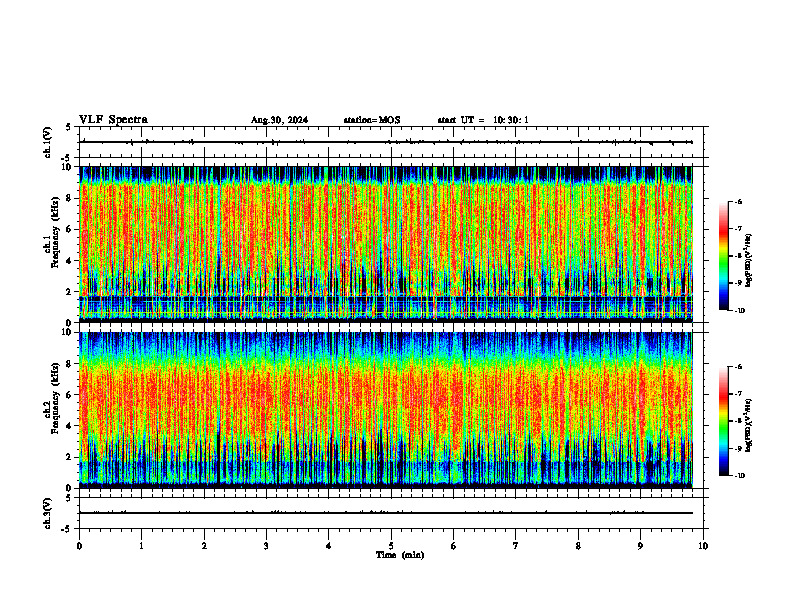This screenshot has height=612, width=792.
Task: Click the "0" tick on Time axis
Action: click(79, 546)
